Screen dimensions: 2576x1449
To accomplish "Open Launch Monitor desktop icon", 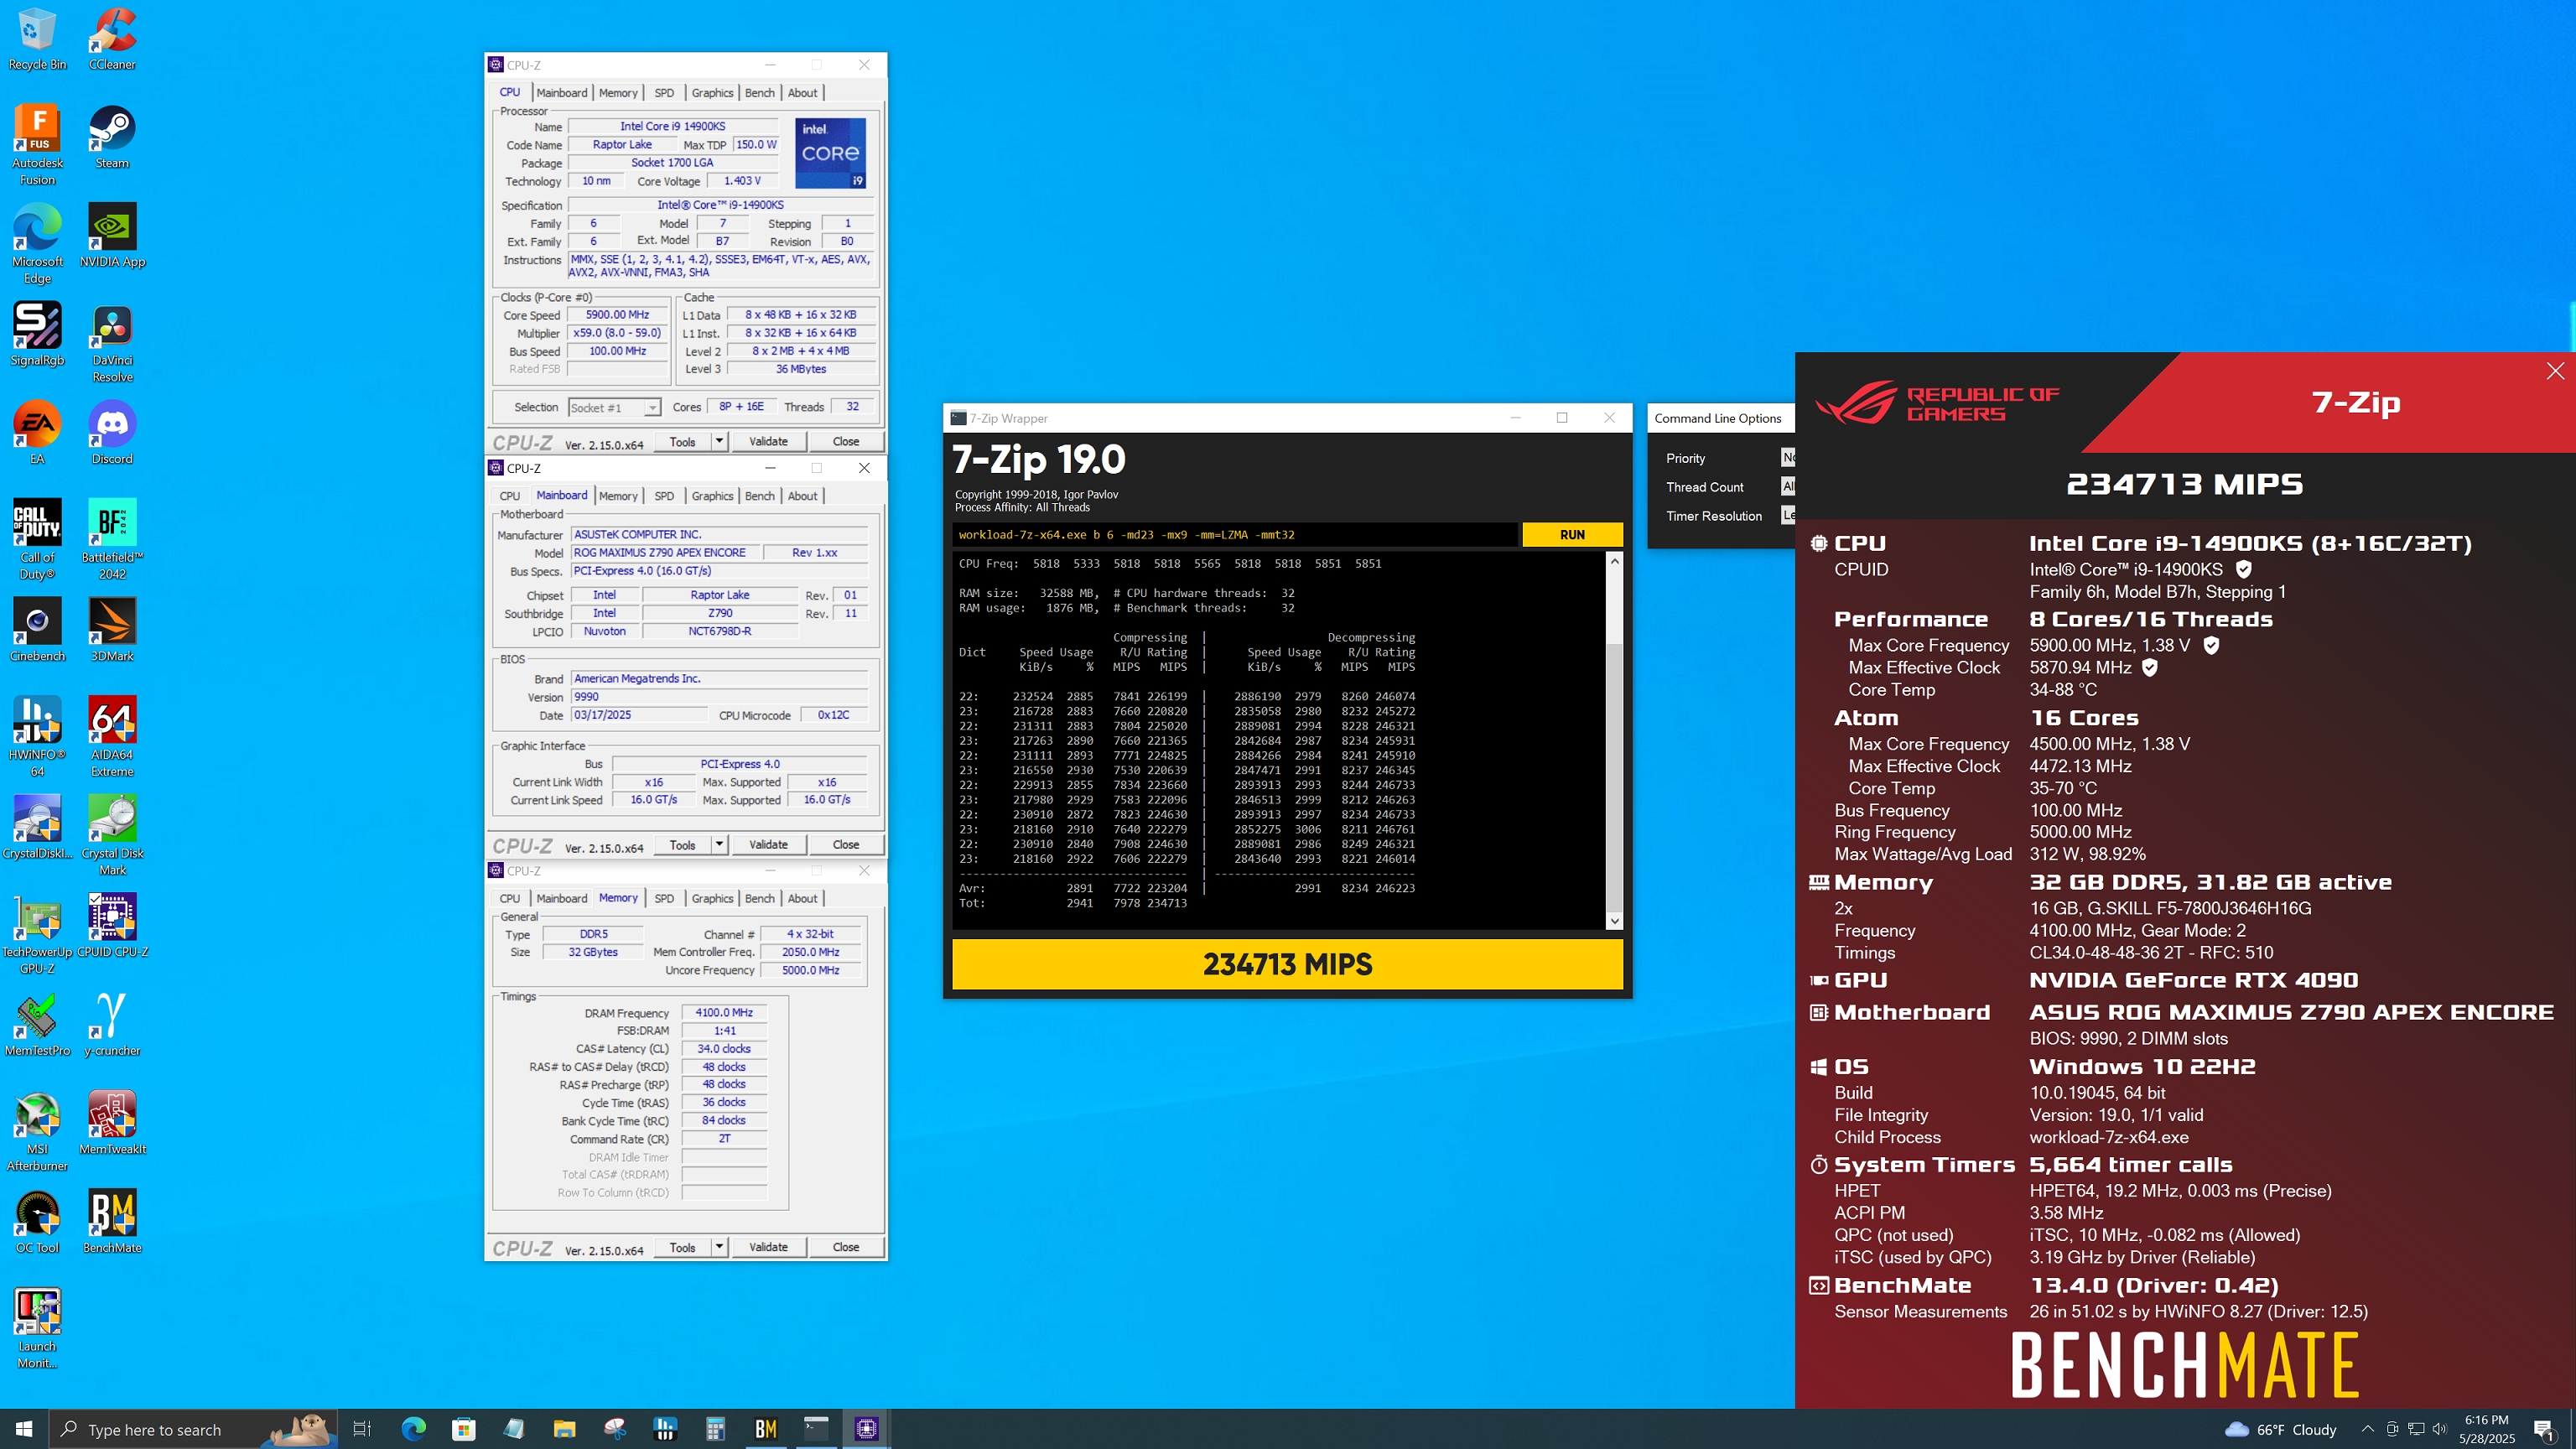I will (x=37, y=1328).
